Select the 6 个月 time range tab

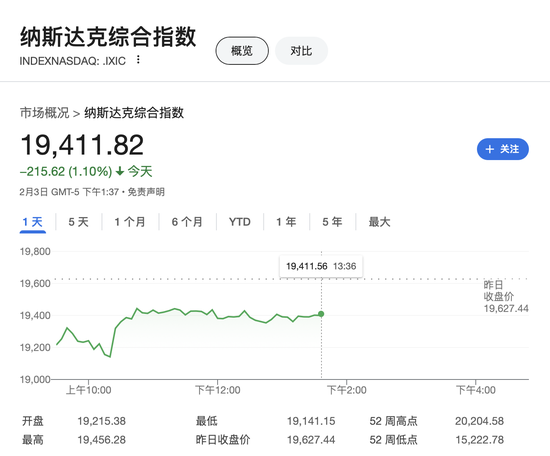tap(187, 222)
